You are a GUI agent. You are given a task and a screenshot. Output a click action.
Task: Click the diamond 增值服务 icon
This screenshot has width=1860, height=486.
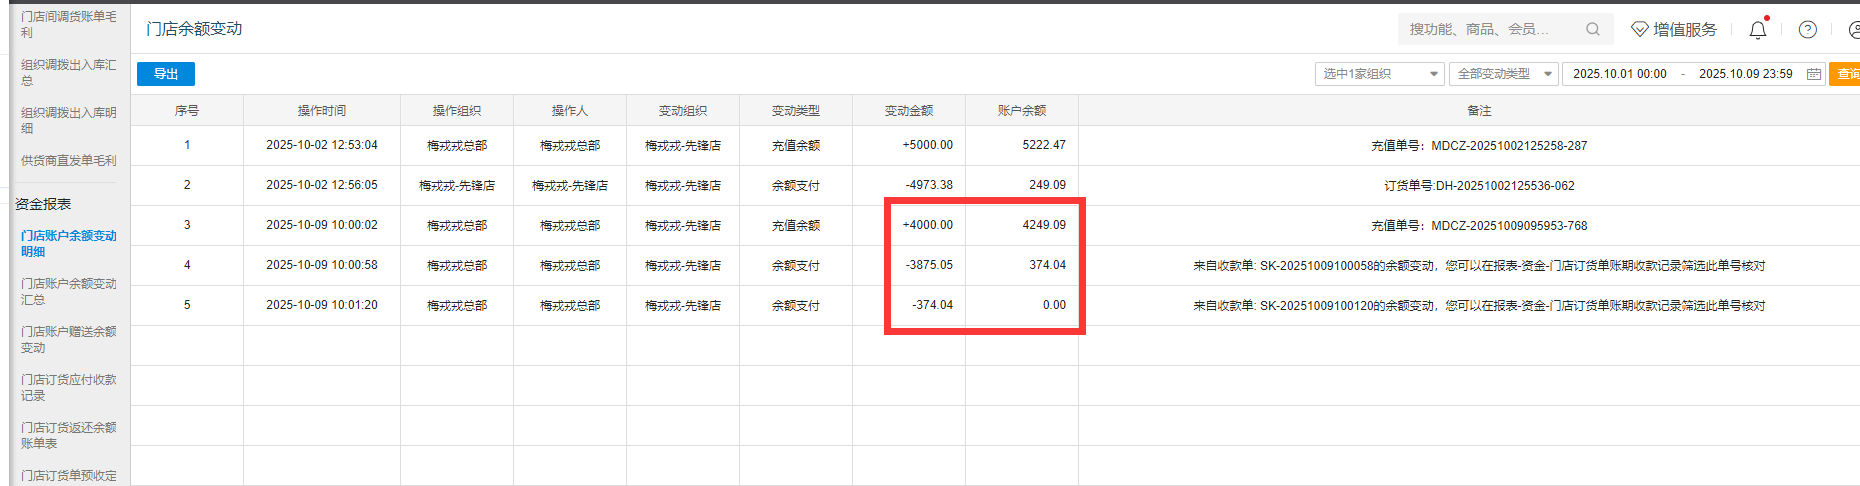pyautogui.click(x=1640, y=30)
